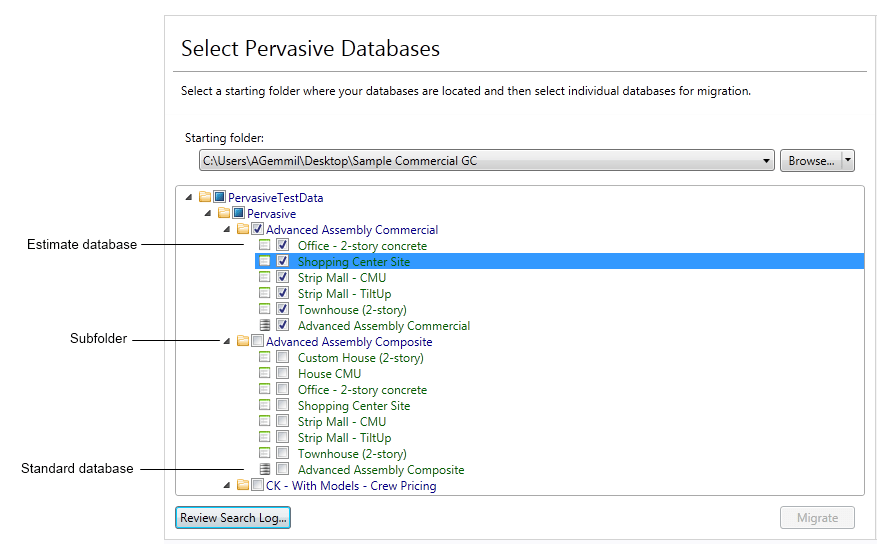Viewport: 883px width, 550px height.
Task: Check the Advanced Assembly Composite folder checkbox
Action: [257, 341]
